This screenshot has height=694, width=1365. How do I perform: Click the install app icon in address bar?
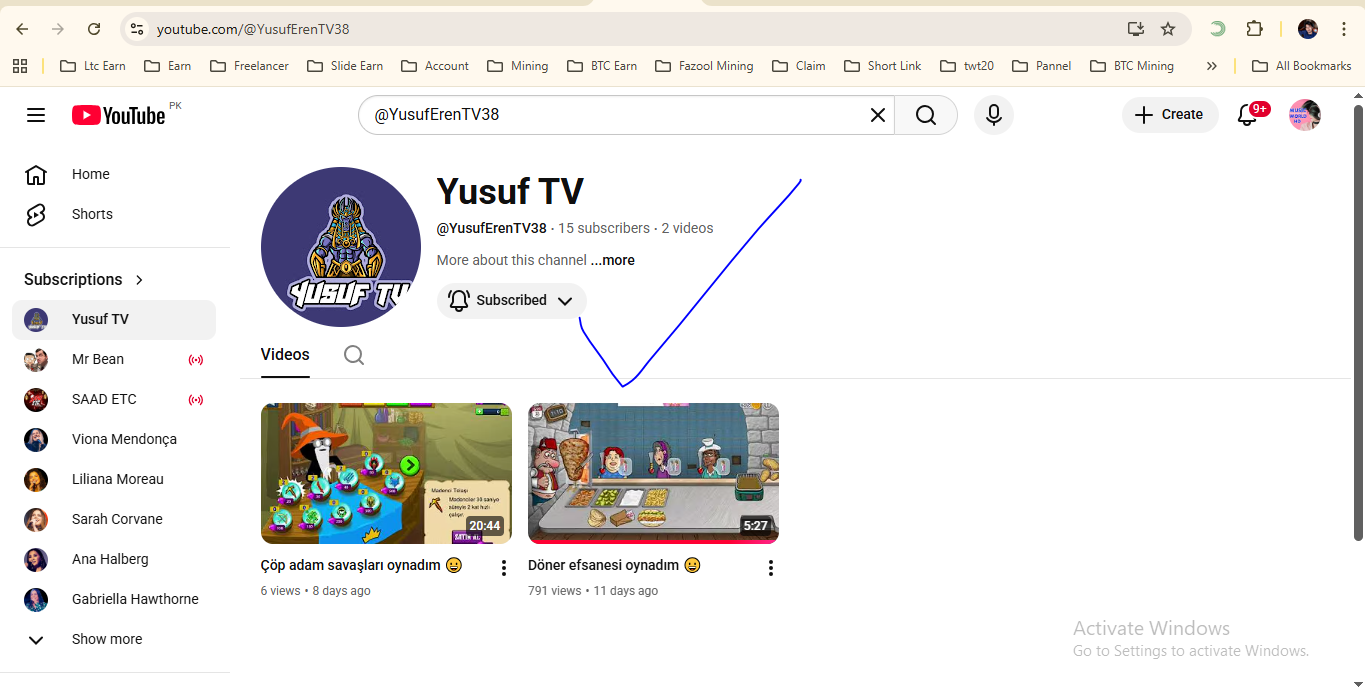point(1135,29)
